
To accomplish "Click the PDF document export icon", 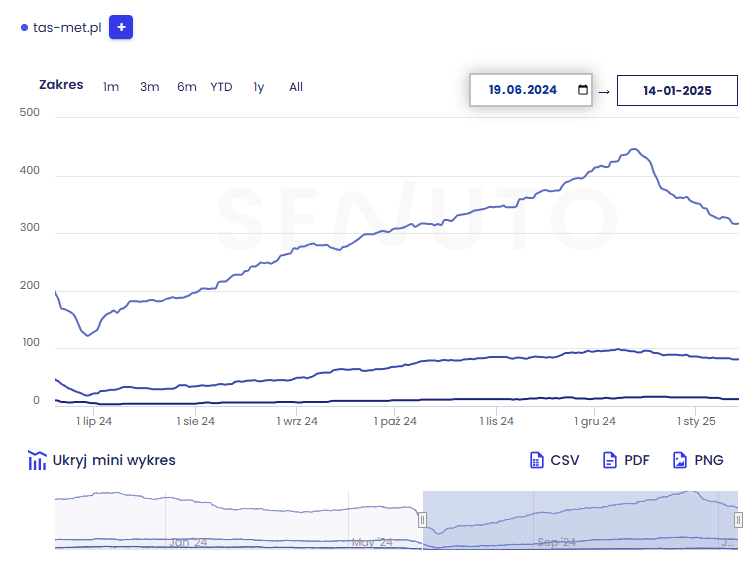I will click(609, 460).
